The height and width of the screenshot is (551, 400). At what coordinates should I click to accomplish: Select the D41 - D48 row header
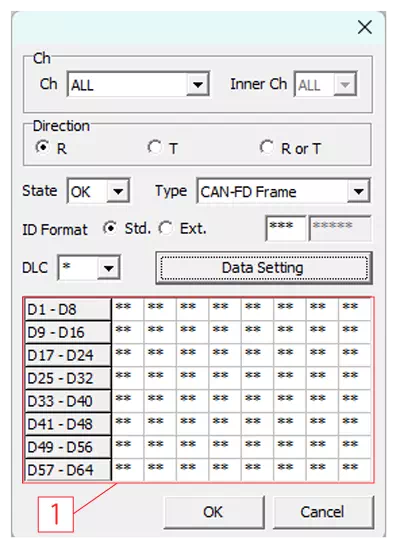click(x=68, y=424)
